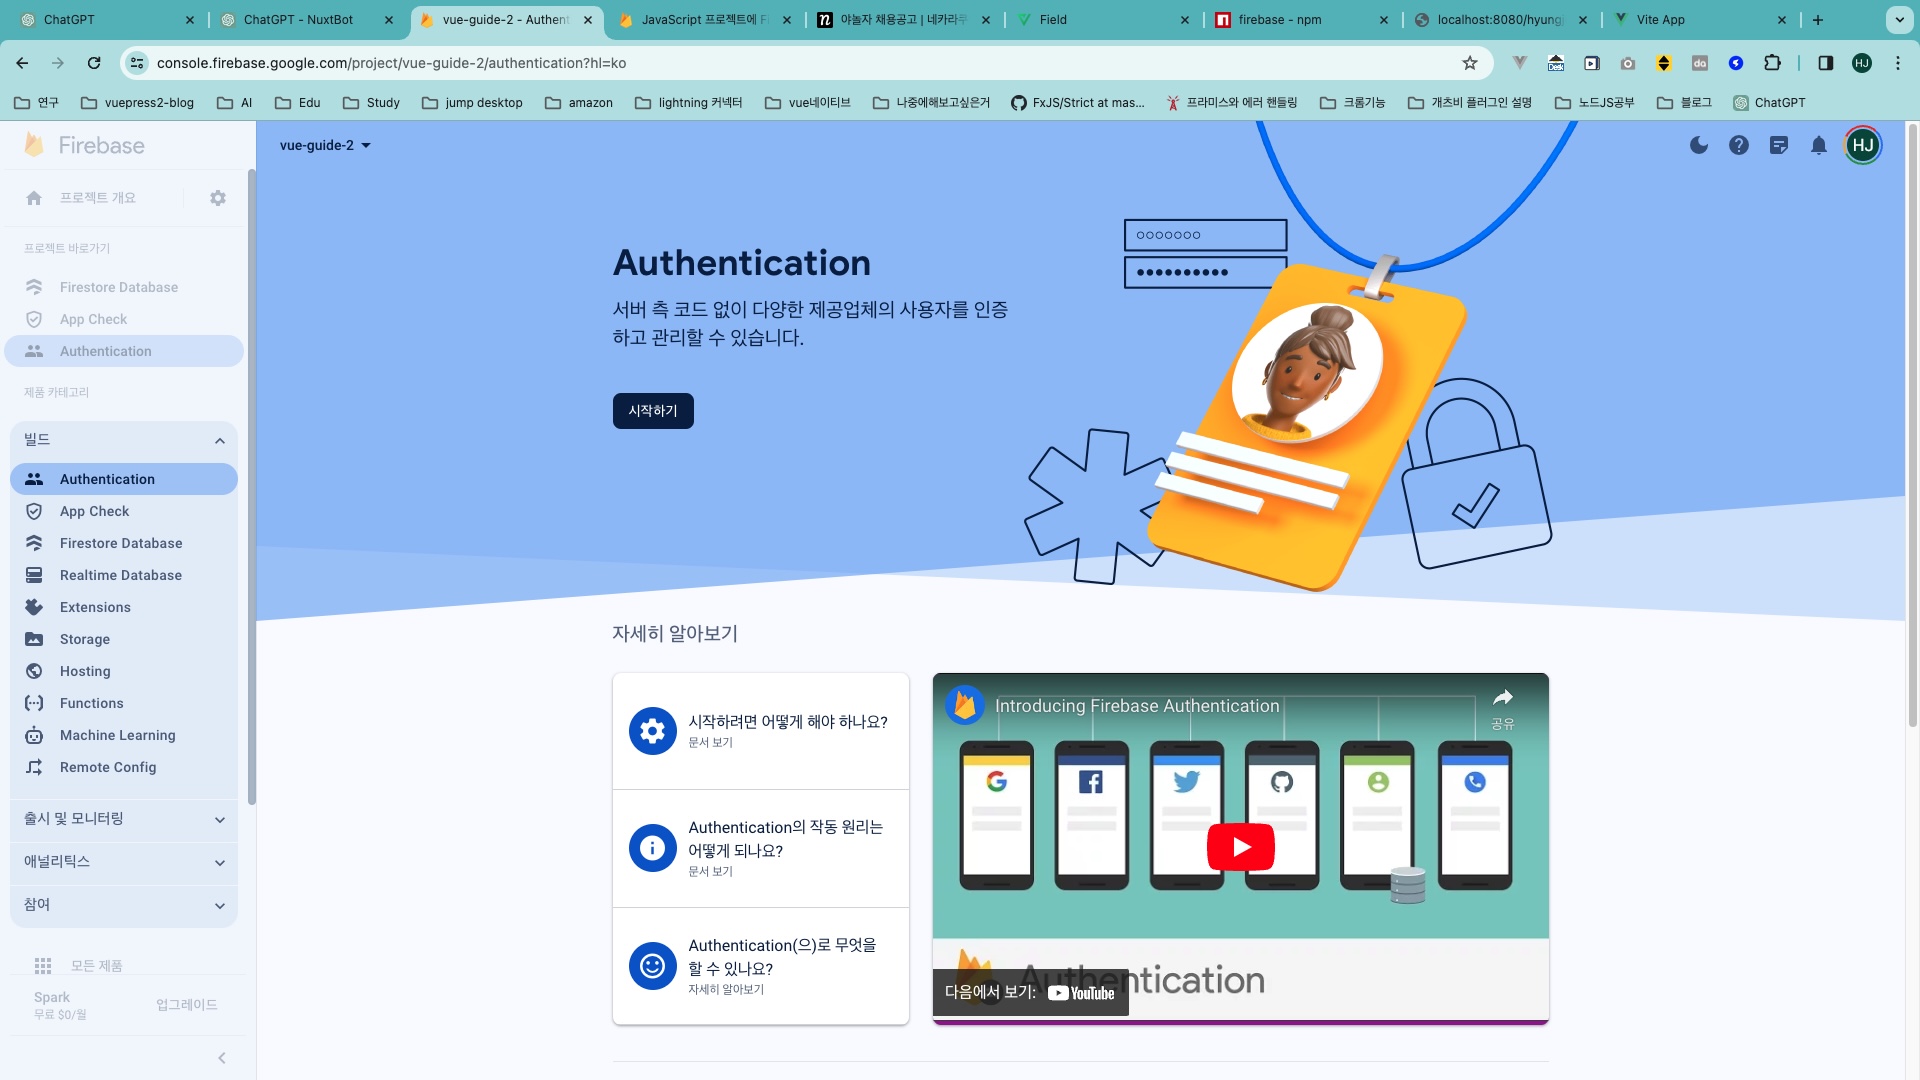Open Chrome extensions puzzle icon
The height and width of the screenshot is (1080, 1920).
pyautogui.click(x=1772, y=63)
